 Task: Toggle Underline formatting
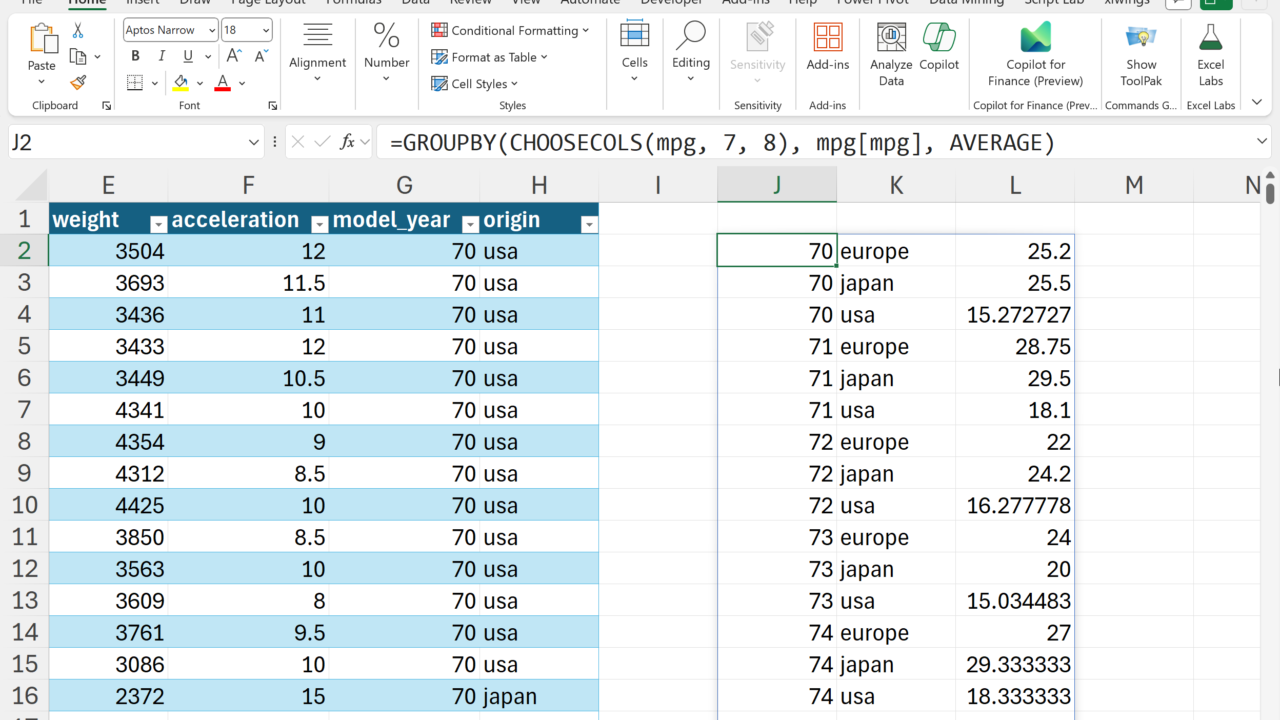pyautogui.click(x=187, y=56)
